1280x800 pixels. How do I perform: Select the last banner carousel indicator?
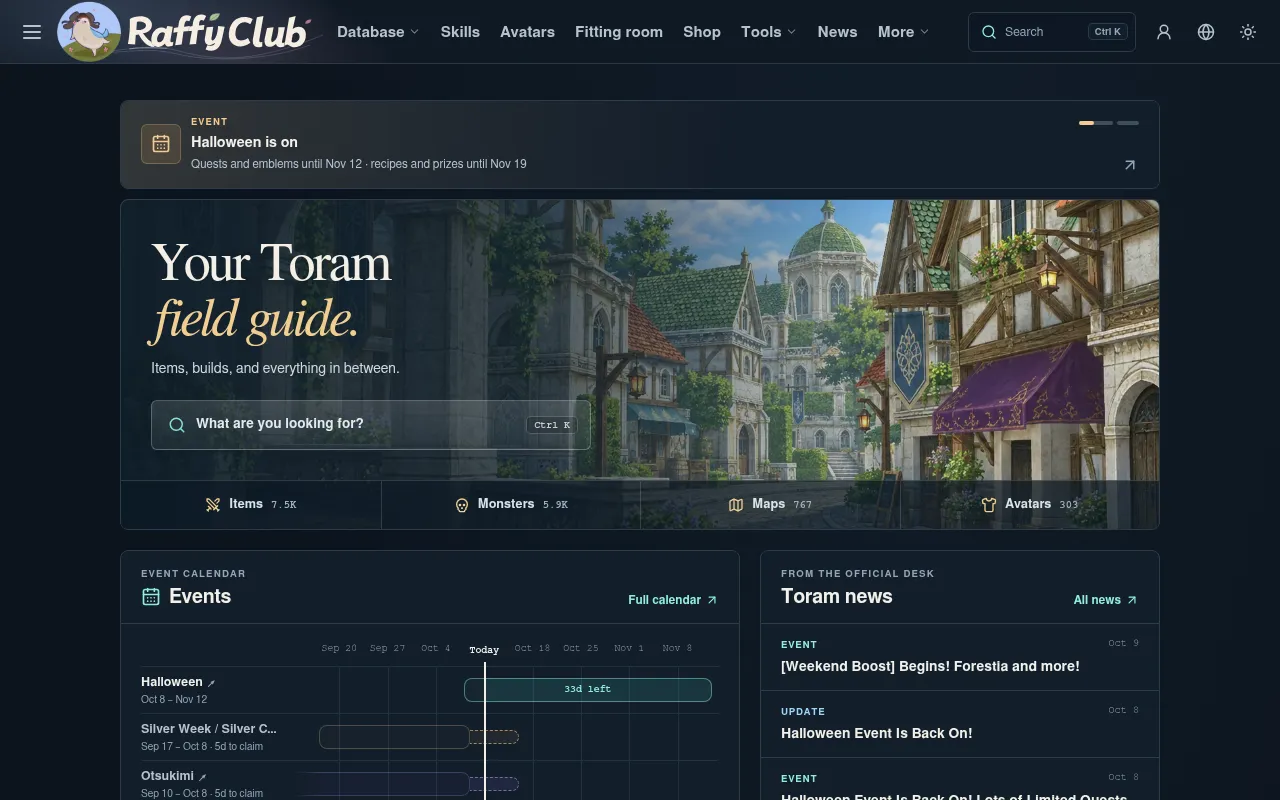[x=1128, y=123]
